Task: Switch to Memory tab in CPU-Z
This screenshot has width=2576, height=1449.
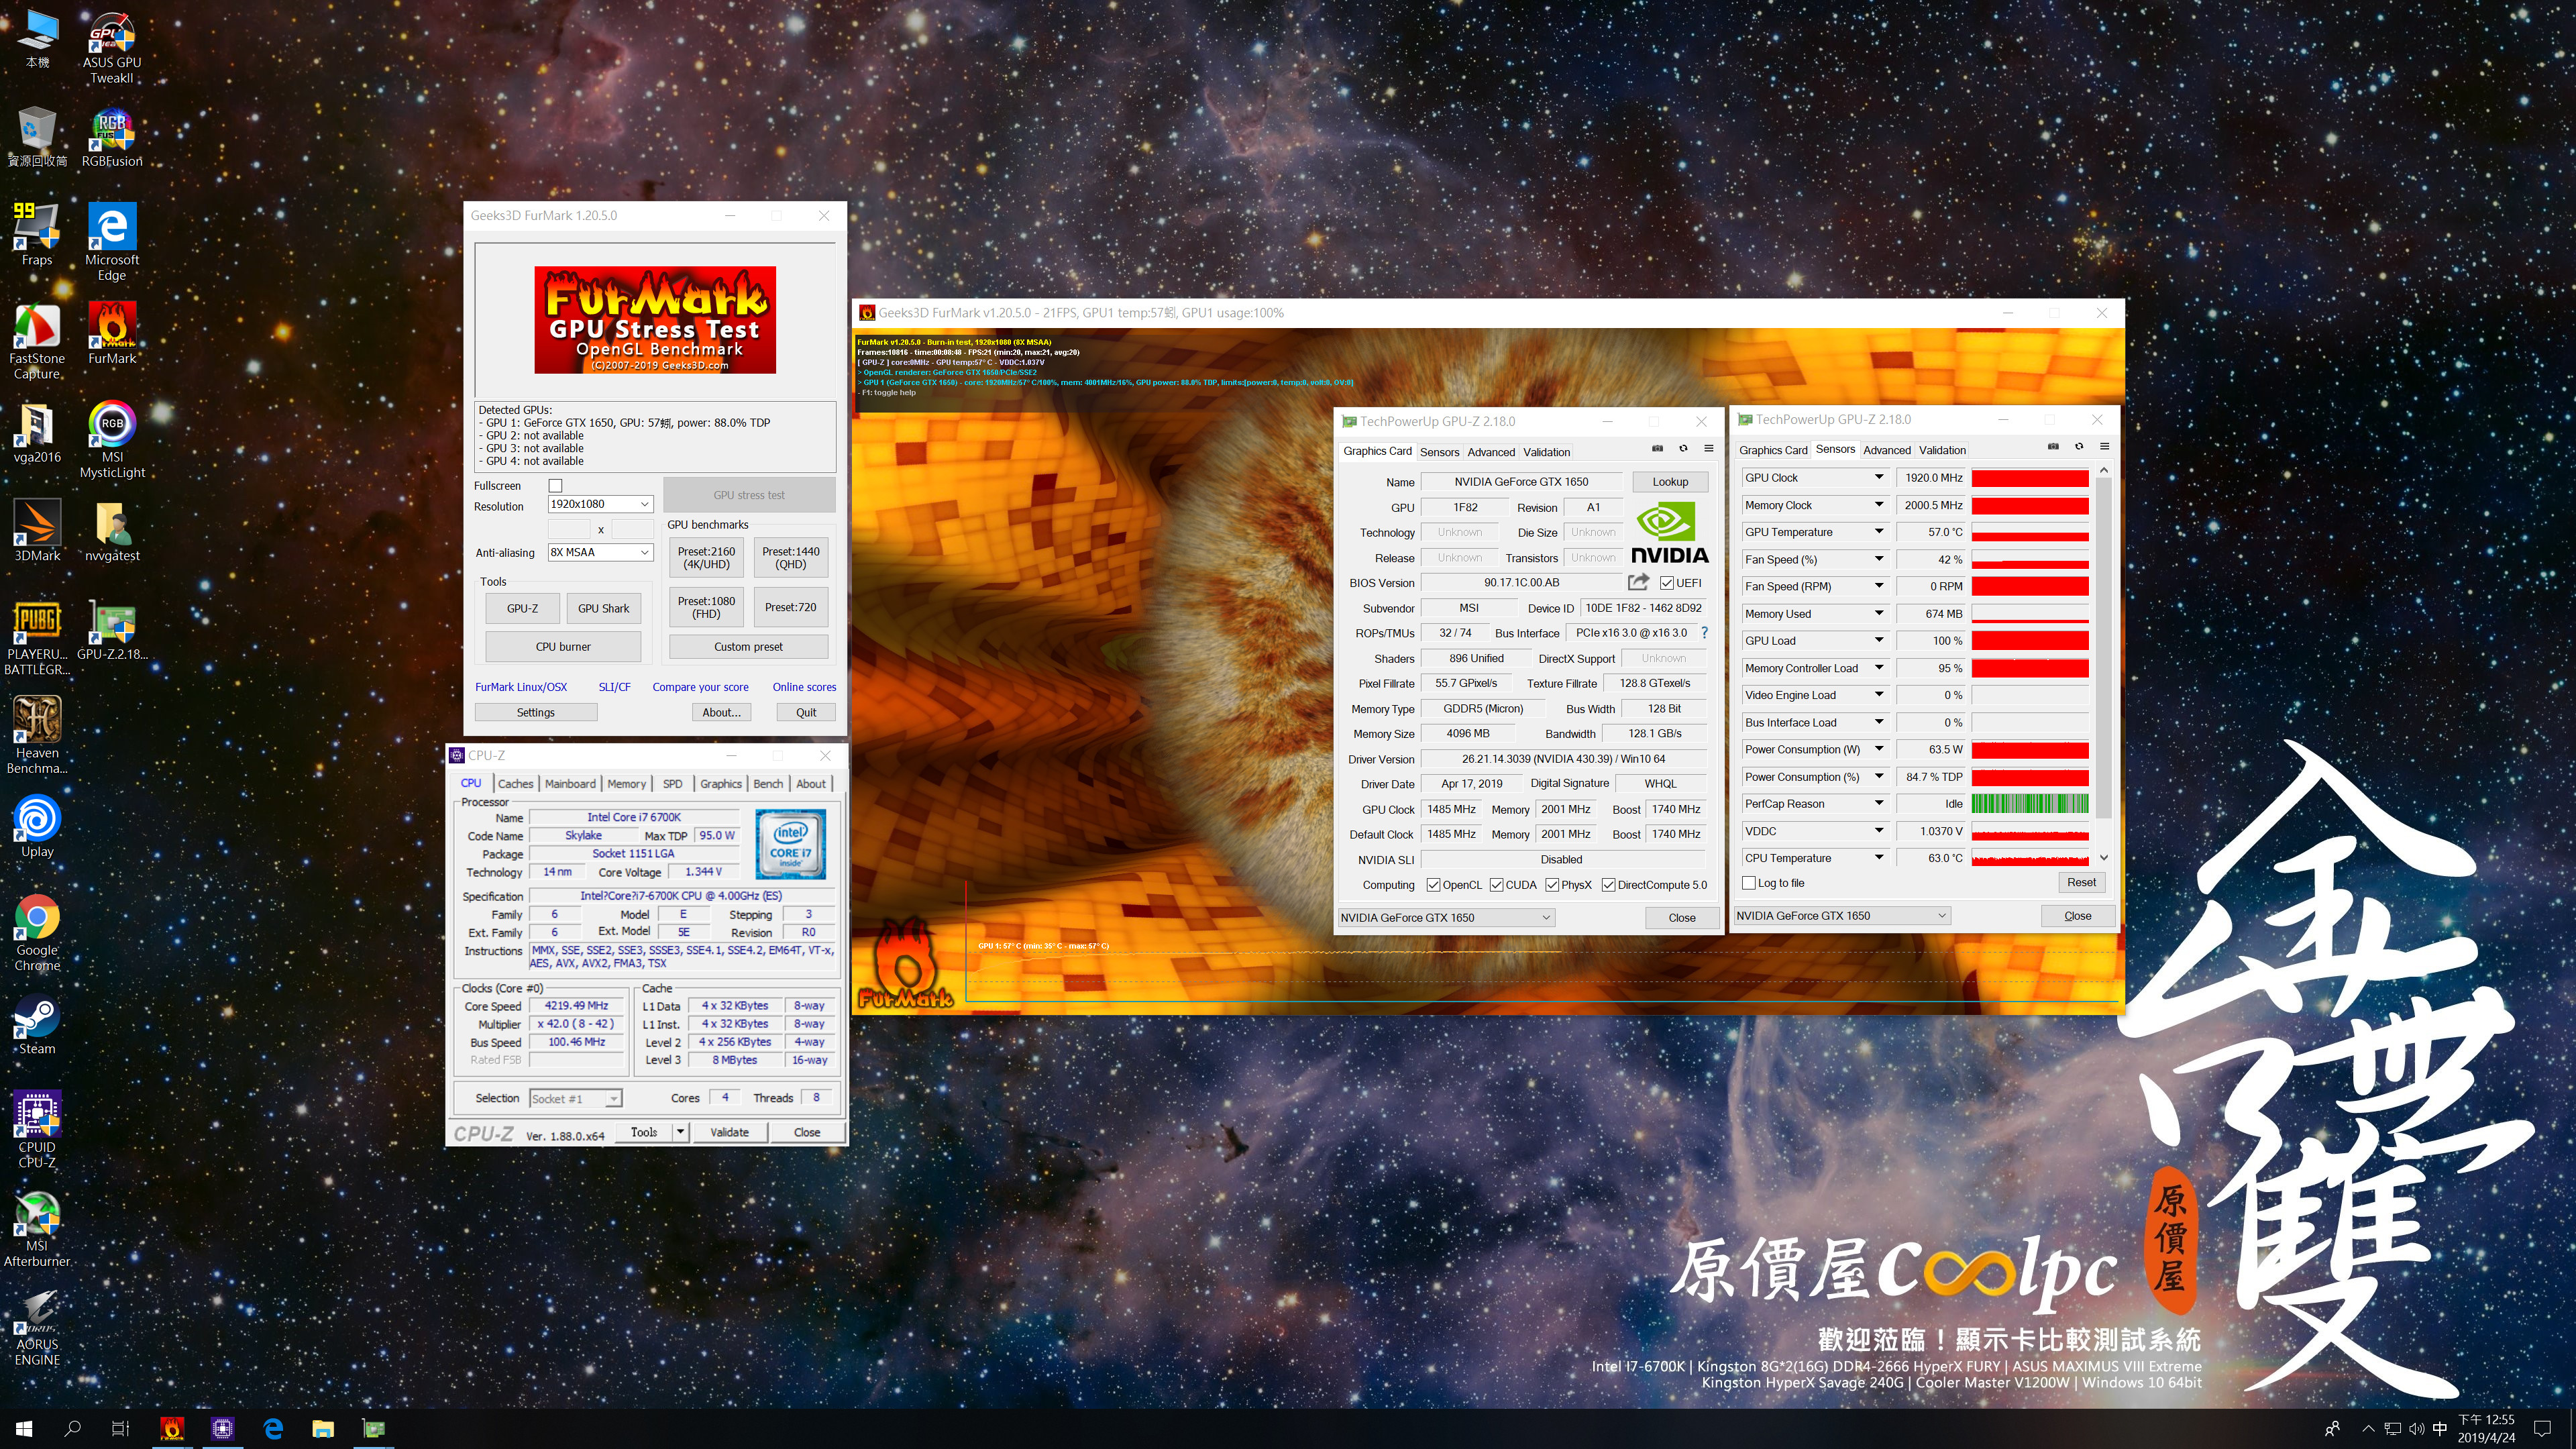Action: pos(626,784)
